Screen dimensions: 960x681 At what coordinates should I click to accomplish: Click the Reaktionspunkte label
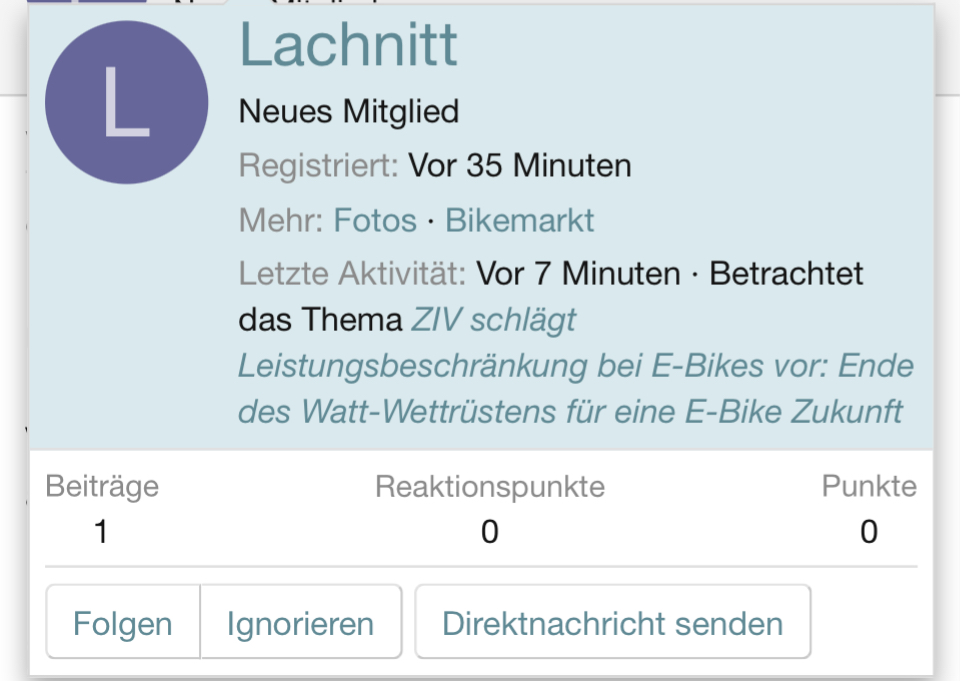489,487
